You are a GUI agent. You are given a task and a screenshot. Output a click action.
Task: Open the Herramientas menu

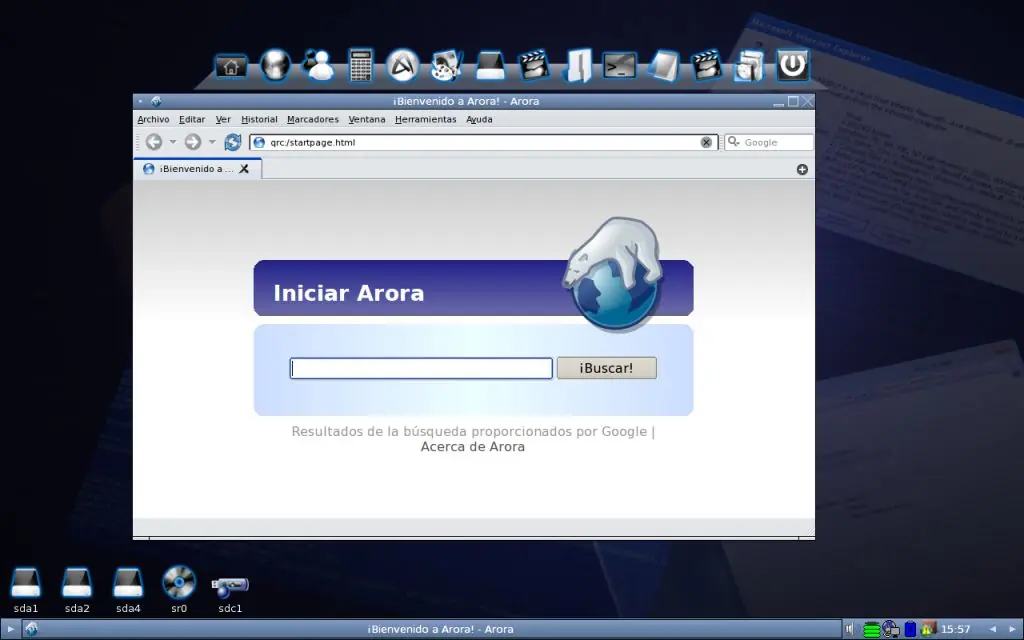[x=425, y=120]
